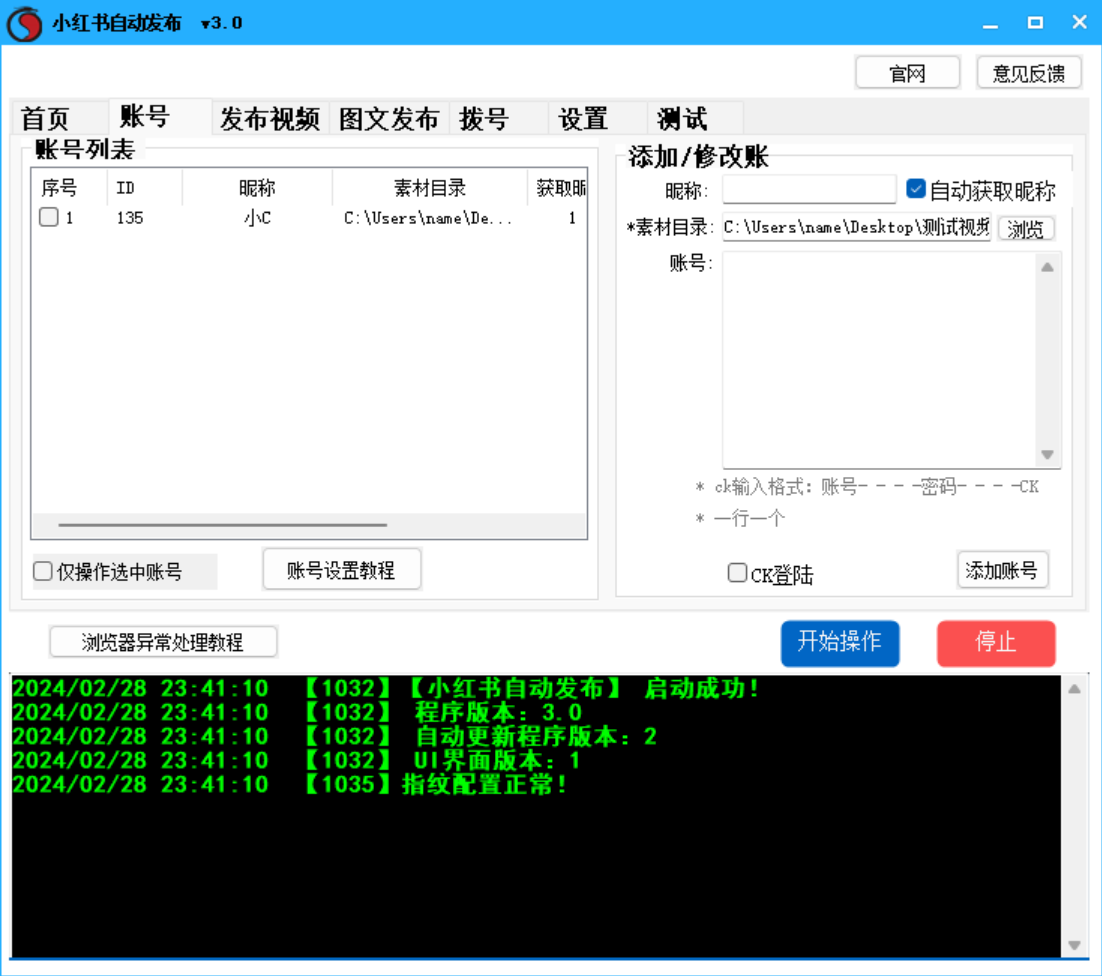Open the 发布视频 tab
The image size is (1102, 976).
click(270, 118)
